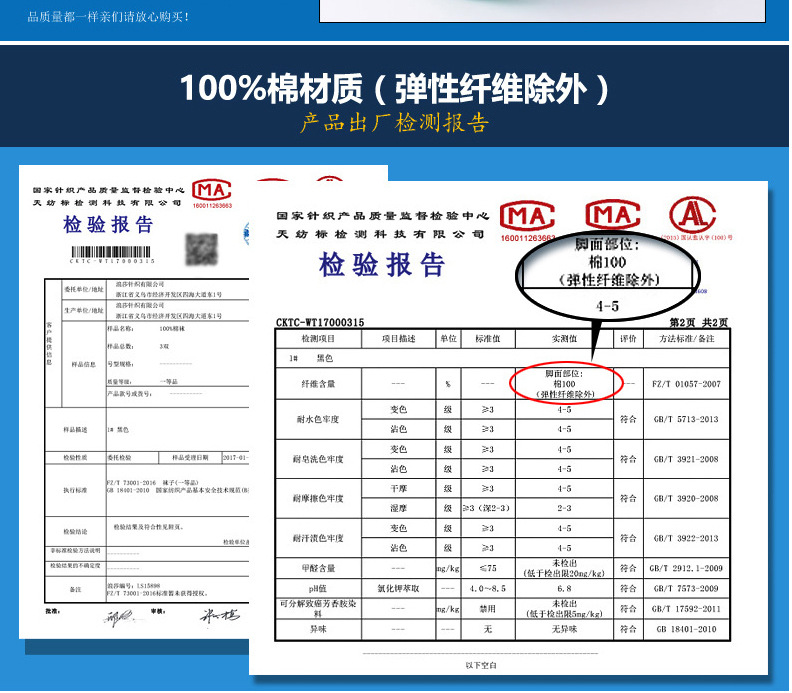Click the "项目描述" column header
This screenshot has width=792, height=693.
coord(399,338)
